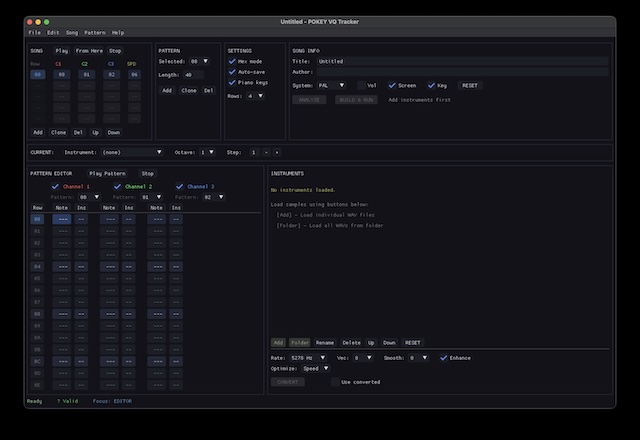Clone the selected pattern
Viewport: 640px width, 440px height.
pos(188,90)
